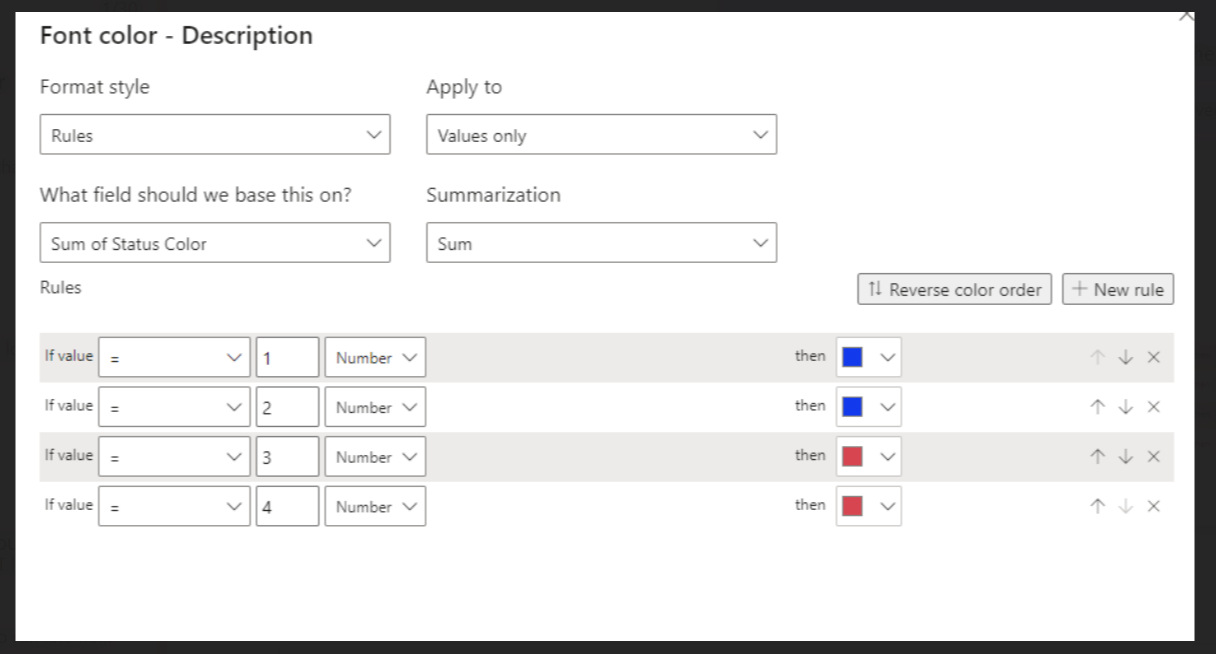Move the value 2 rule up
This screenshot has height=654, width=1216.
pos(1098,407)
